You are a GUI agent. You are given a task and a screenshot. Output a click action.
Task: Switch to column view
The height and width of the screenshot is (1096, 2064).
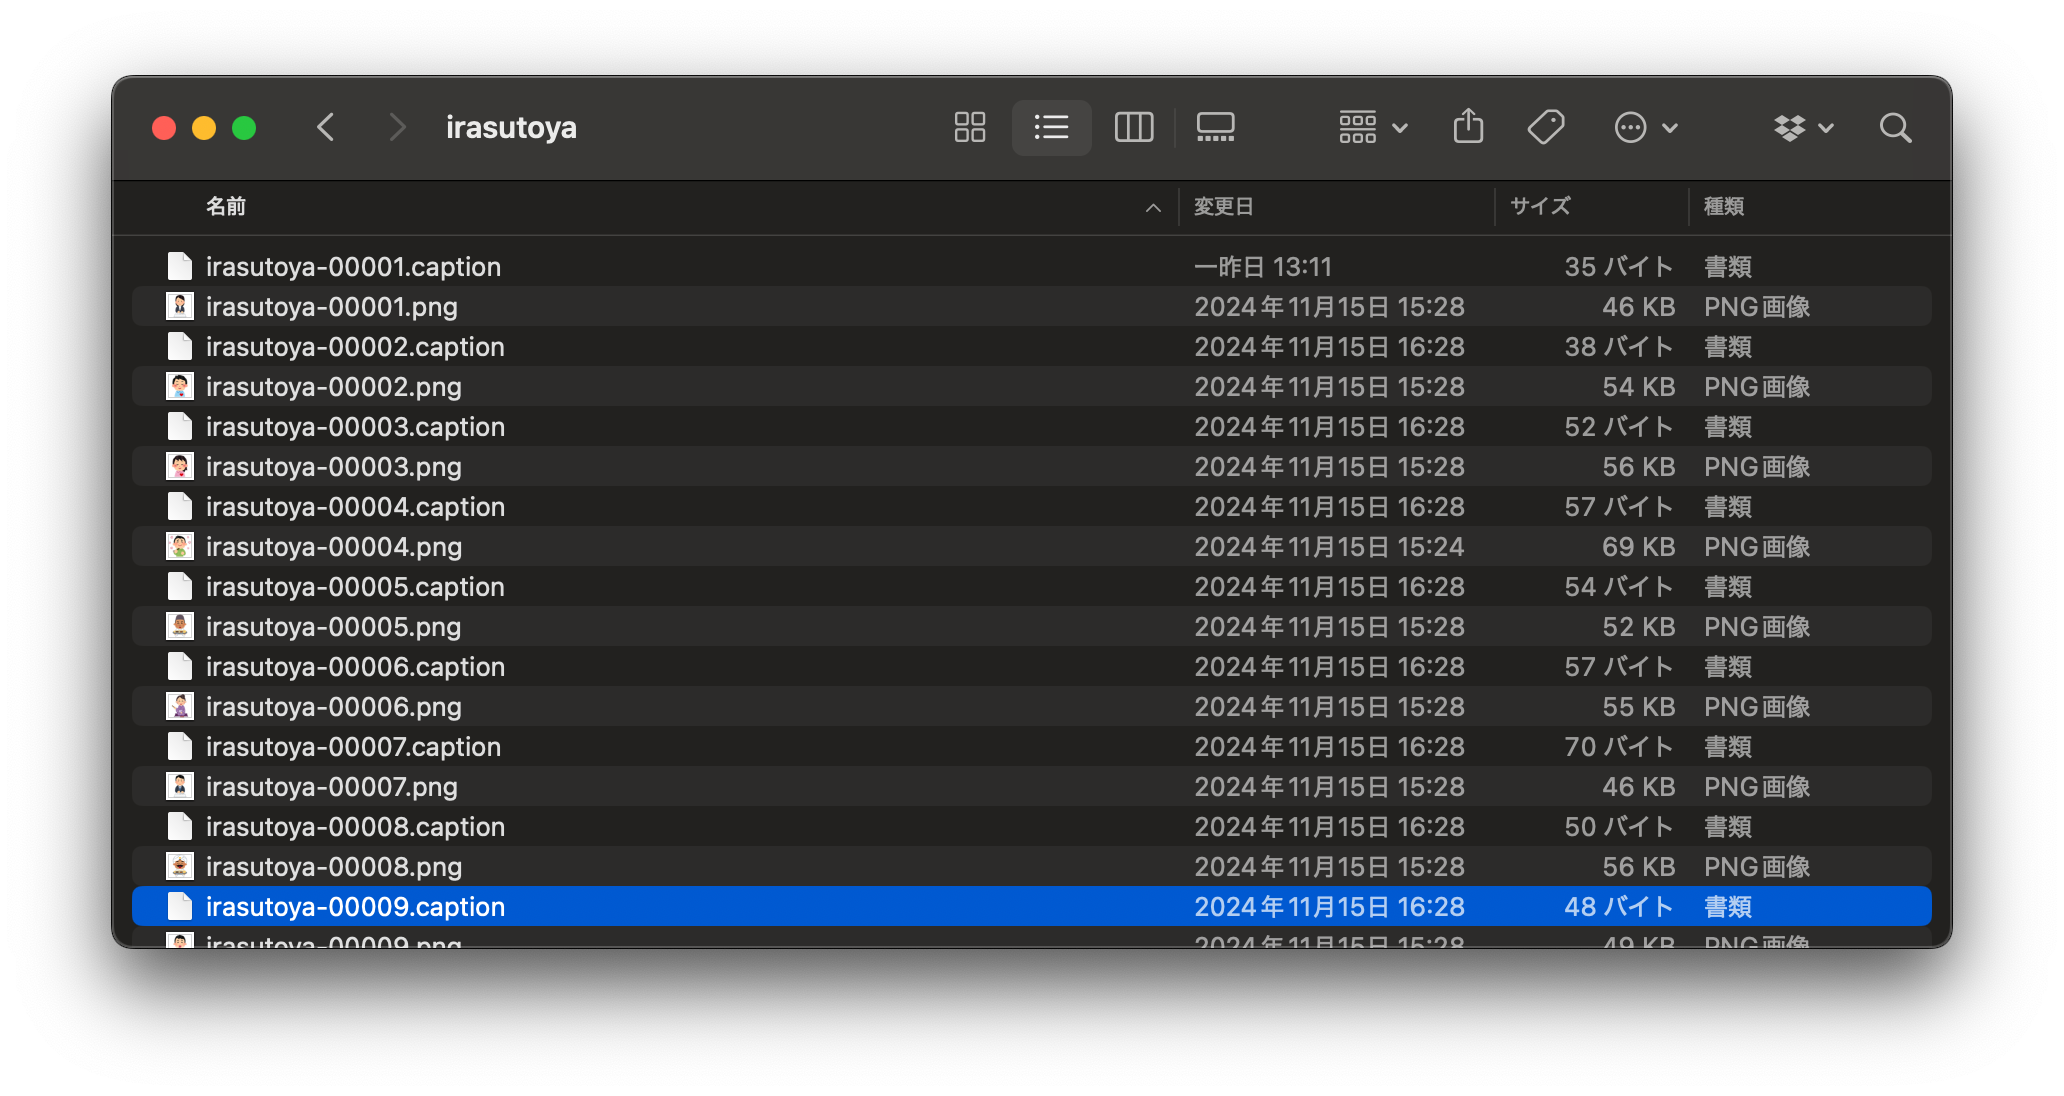pos(1133,128)
